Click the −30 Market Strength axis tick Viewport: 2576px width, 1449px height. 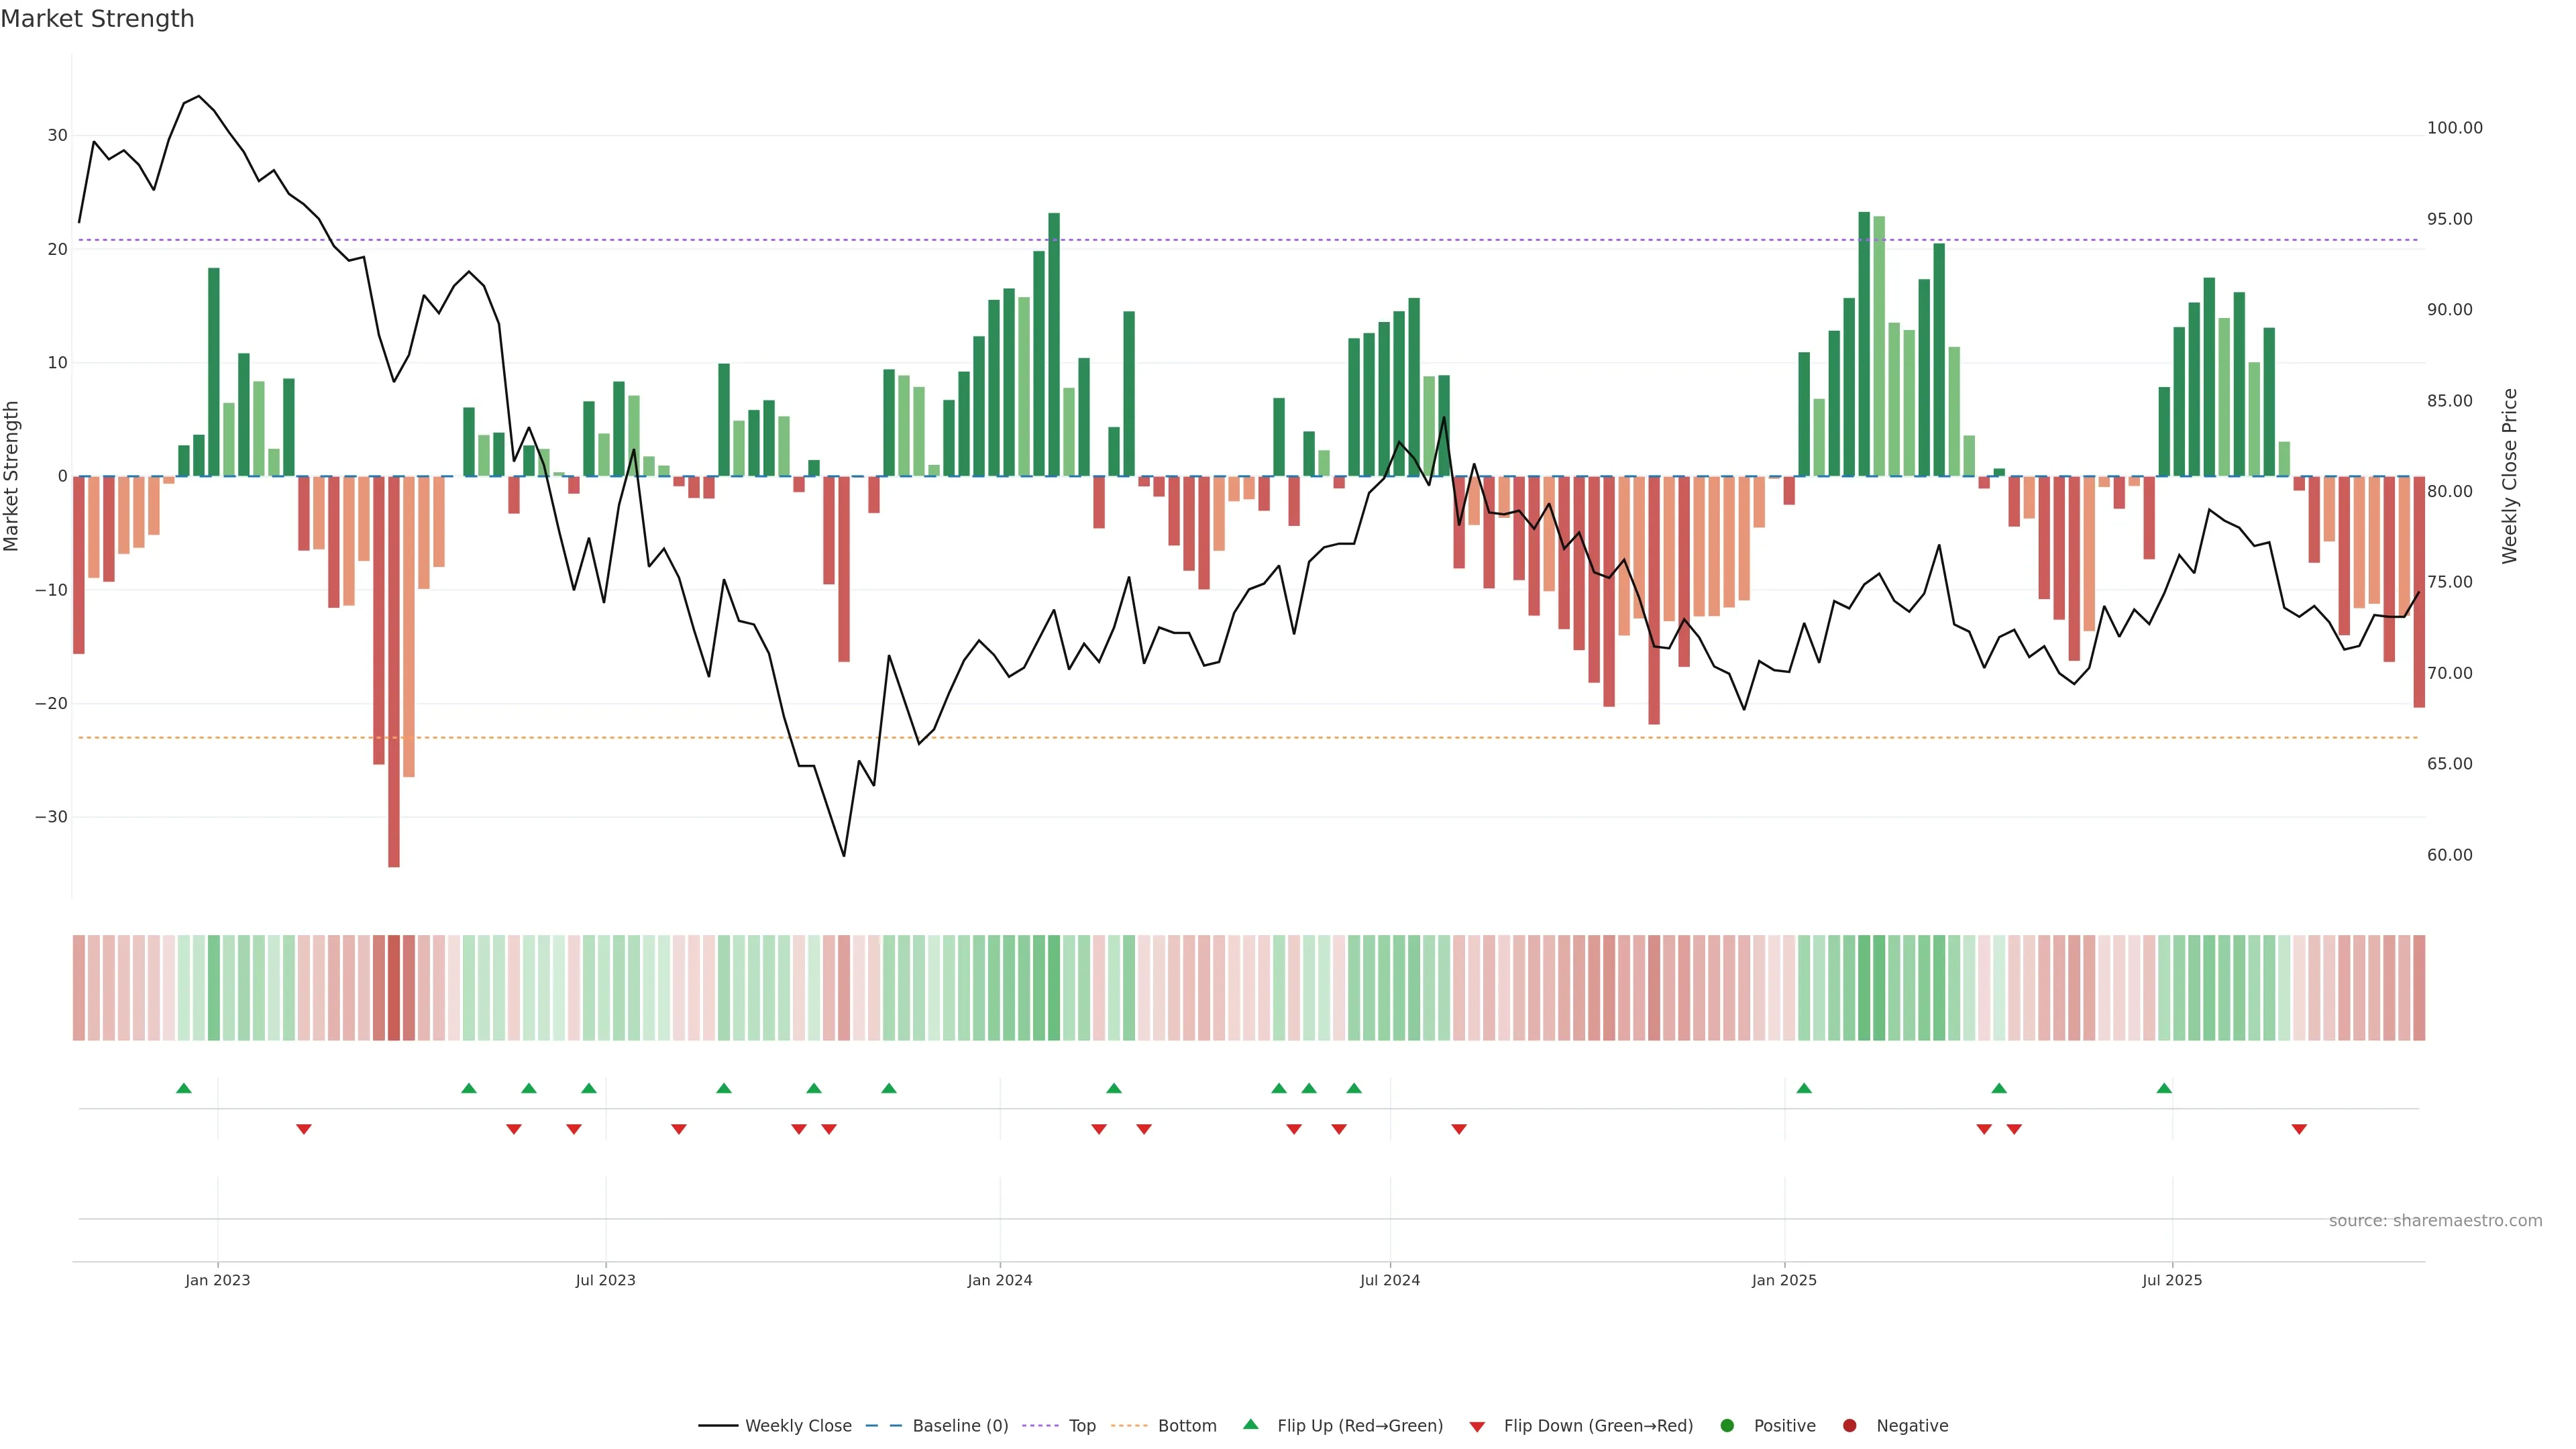tap(51, 817)
